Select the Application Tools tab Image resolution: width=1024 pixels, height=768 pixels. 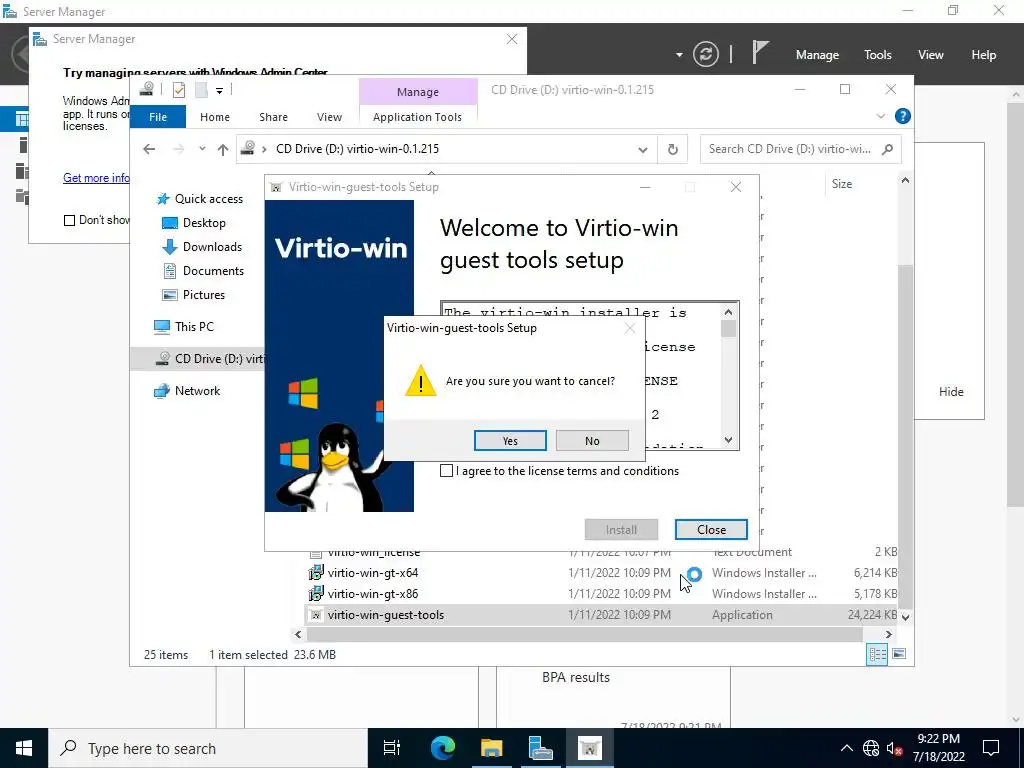pos(417,117)
